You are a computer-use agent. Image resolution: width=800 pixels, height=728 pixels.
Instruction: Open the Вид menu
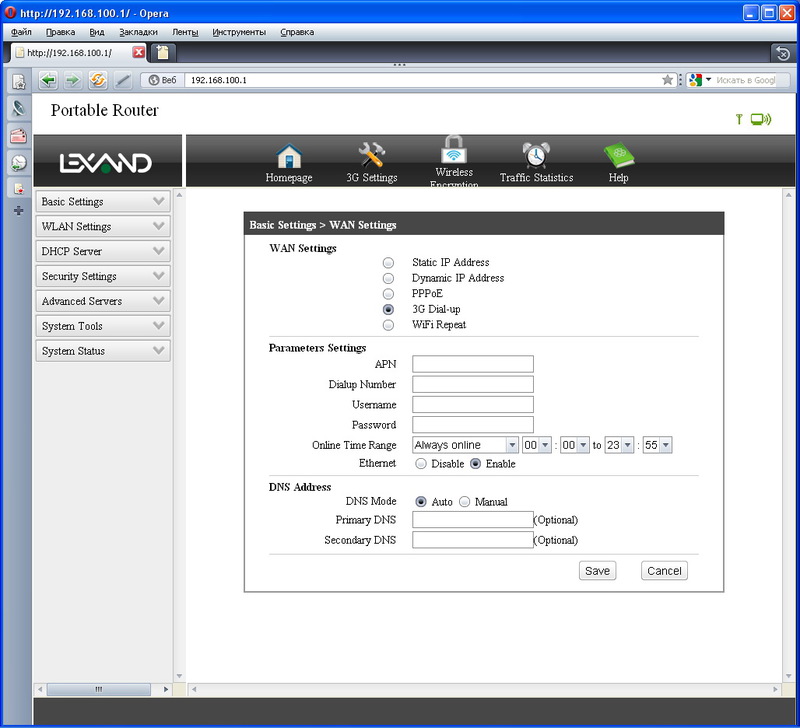tap(97, 32)
